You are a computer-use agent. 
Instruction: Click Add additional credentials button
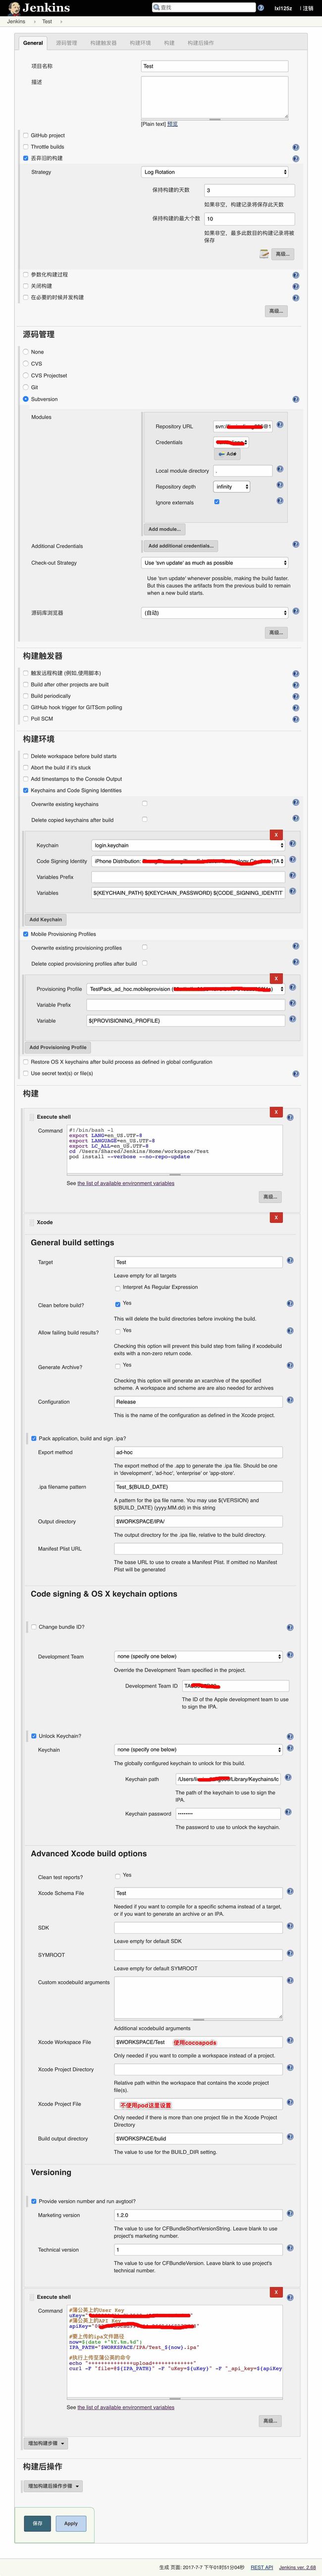[x=180, y=546]
